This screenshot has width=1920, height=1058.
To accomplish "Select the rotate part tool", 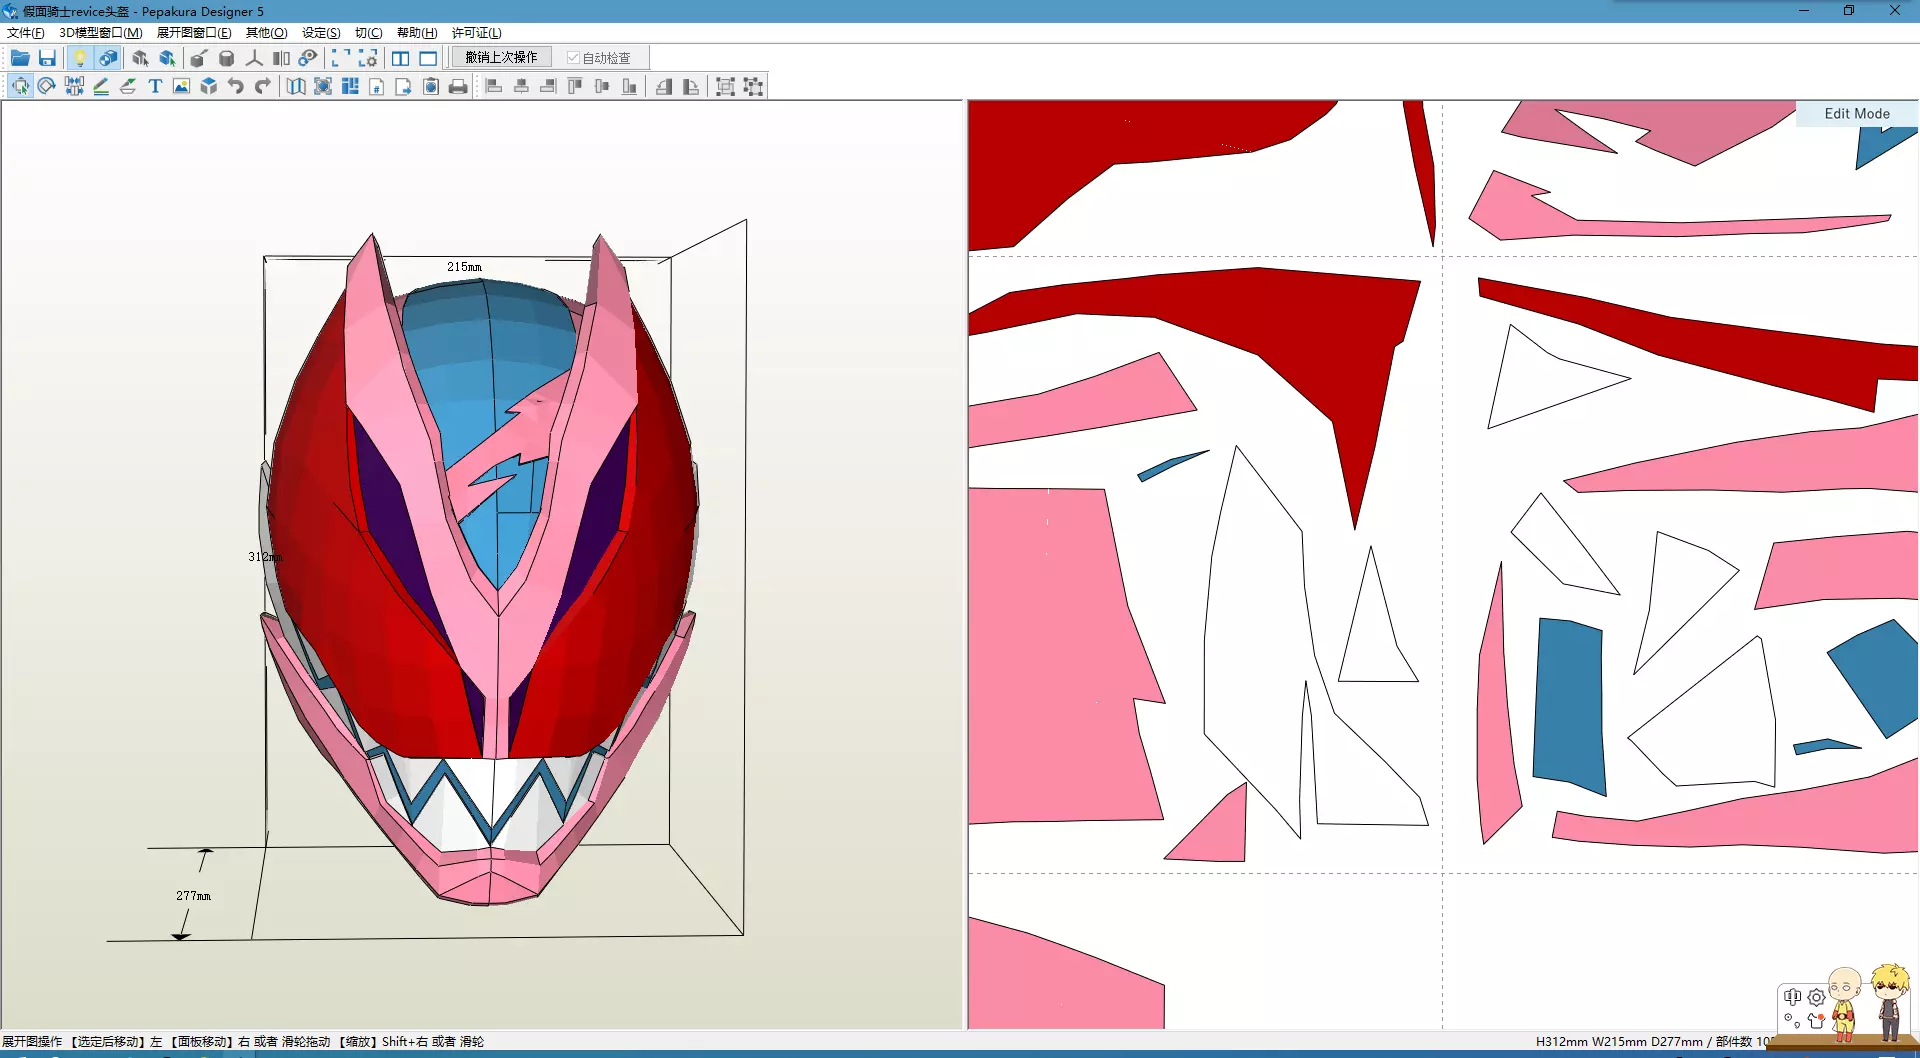I will pos(47,86).
